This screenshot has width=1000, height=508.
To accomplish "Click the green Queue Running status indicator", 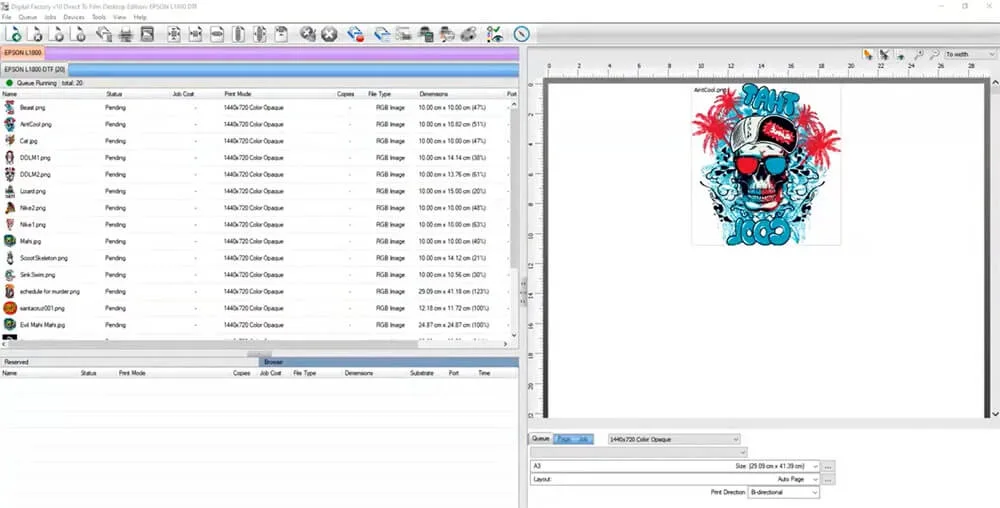I will click(9, 83).
